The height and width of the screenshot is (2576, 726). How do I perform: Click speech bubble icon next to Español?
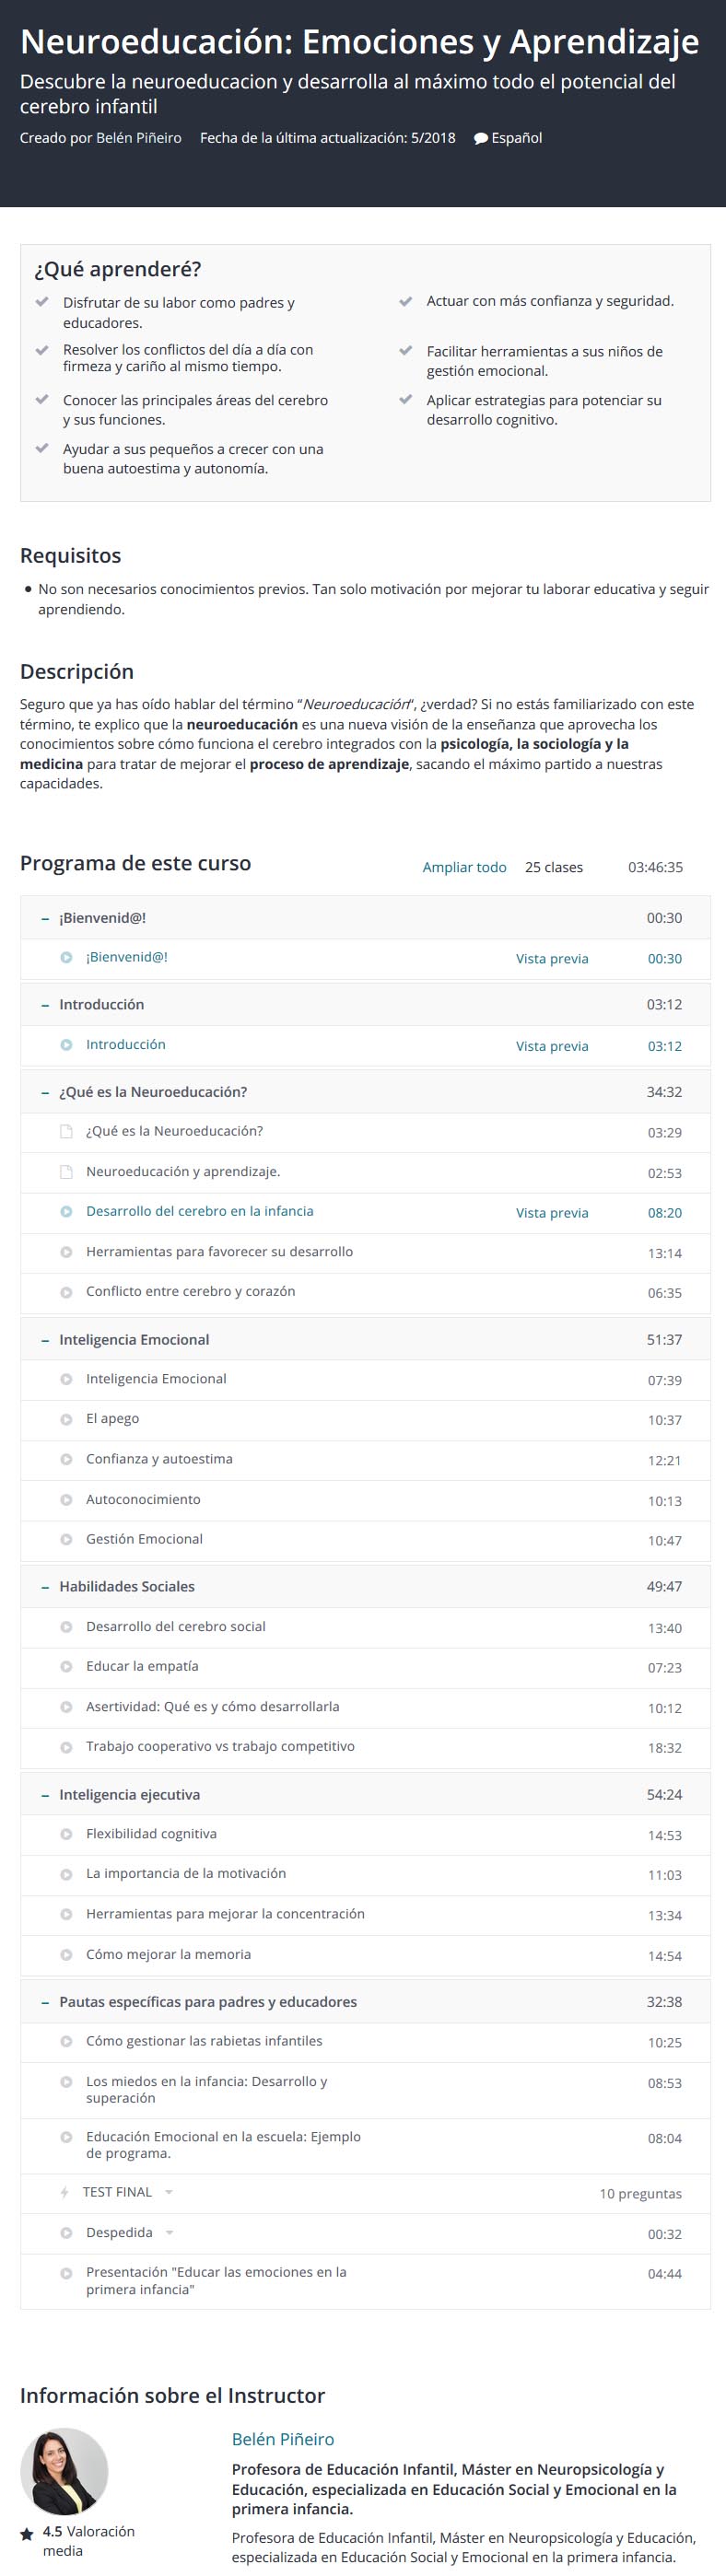click(x=480, y=138)
